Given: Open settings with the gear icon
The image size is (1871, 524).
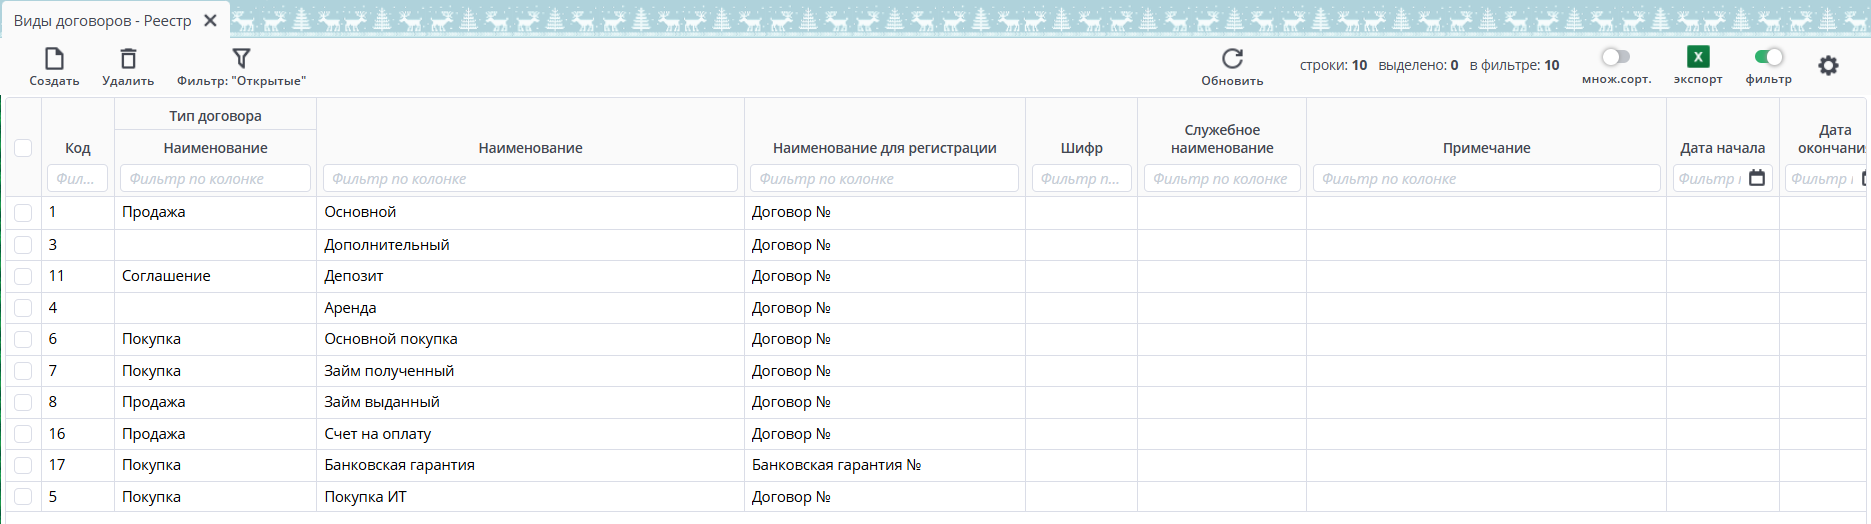Looking at the screenshot, I should click(1828, 66).
